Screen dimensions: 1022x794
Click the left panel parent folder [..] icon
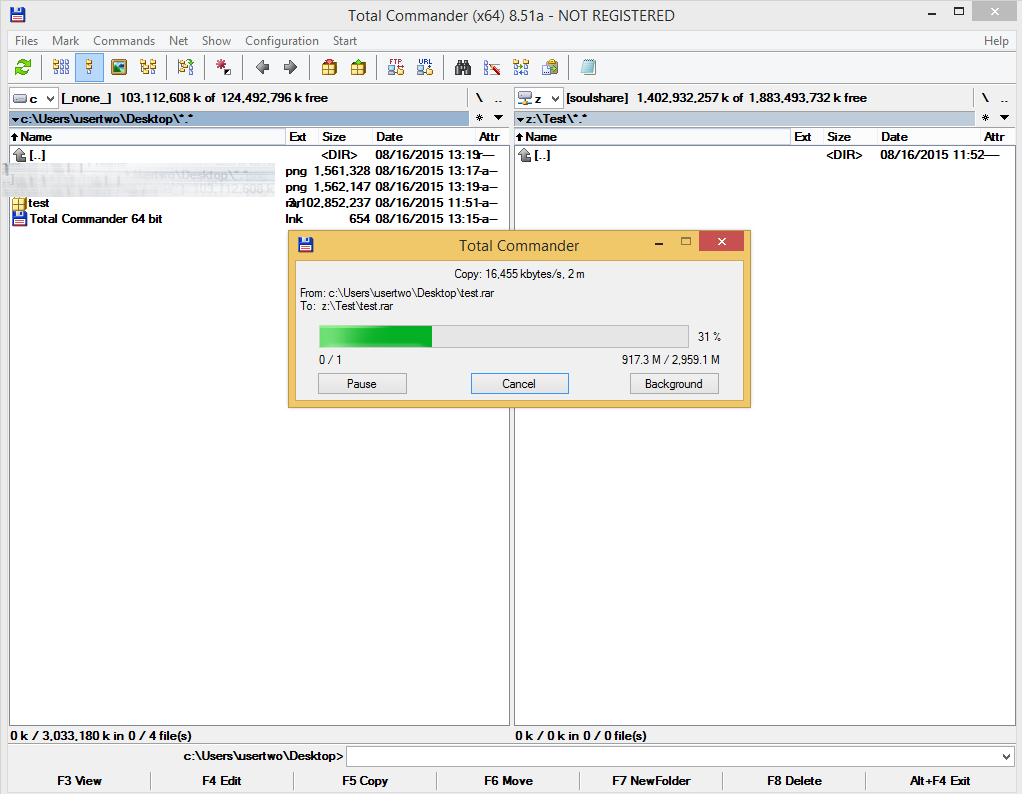[x=20, y=155]
